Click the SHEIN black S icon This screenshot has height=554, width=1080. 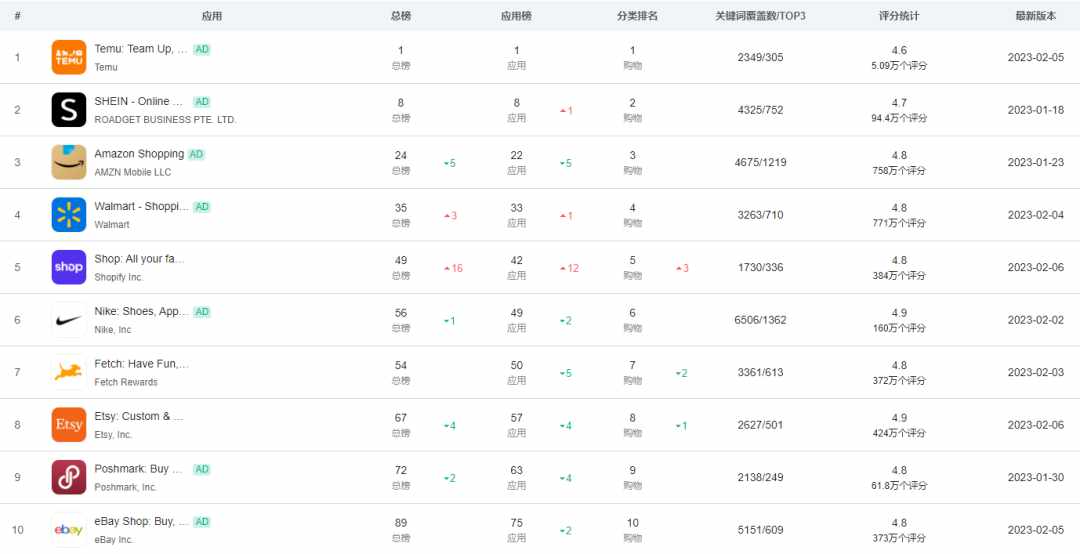coord(69,110)
